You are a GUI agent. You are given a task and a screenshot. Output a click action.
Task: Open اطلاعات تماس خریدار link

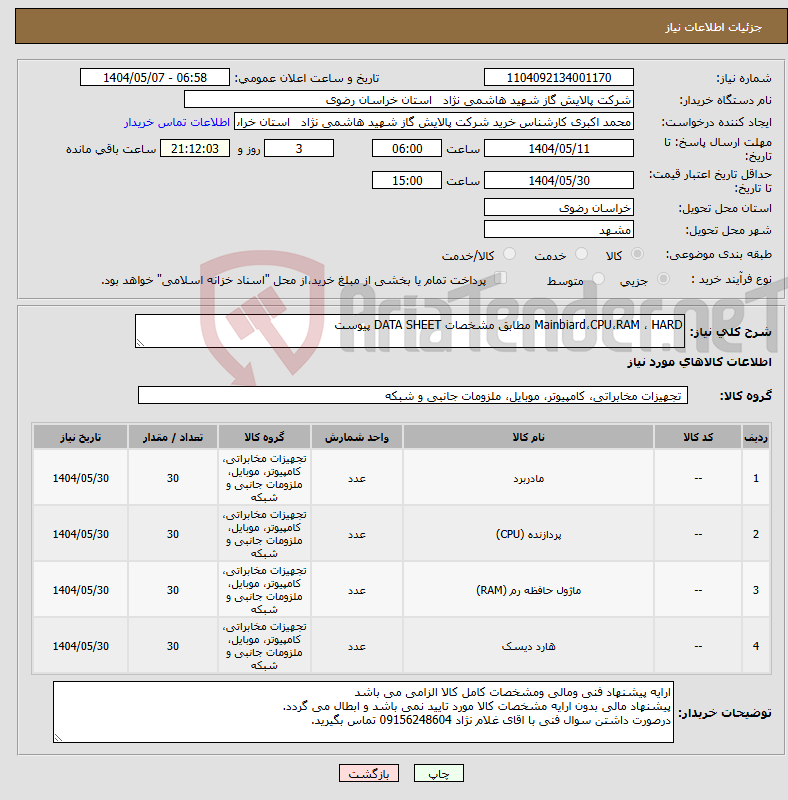(x=177, y=122)
